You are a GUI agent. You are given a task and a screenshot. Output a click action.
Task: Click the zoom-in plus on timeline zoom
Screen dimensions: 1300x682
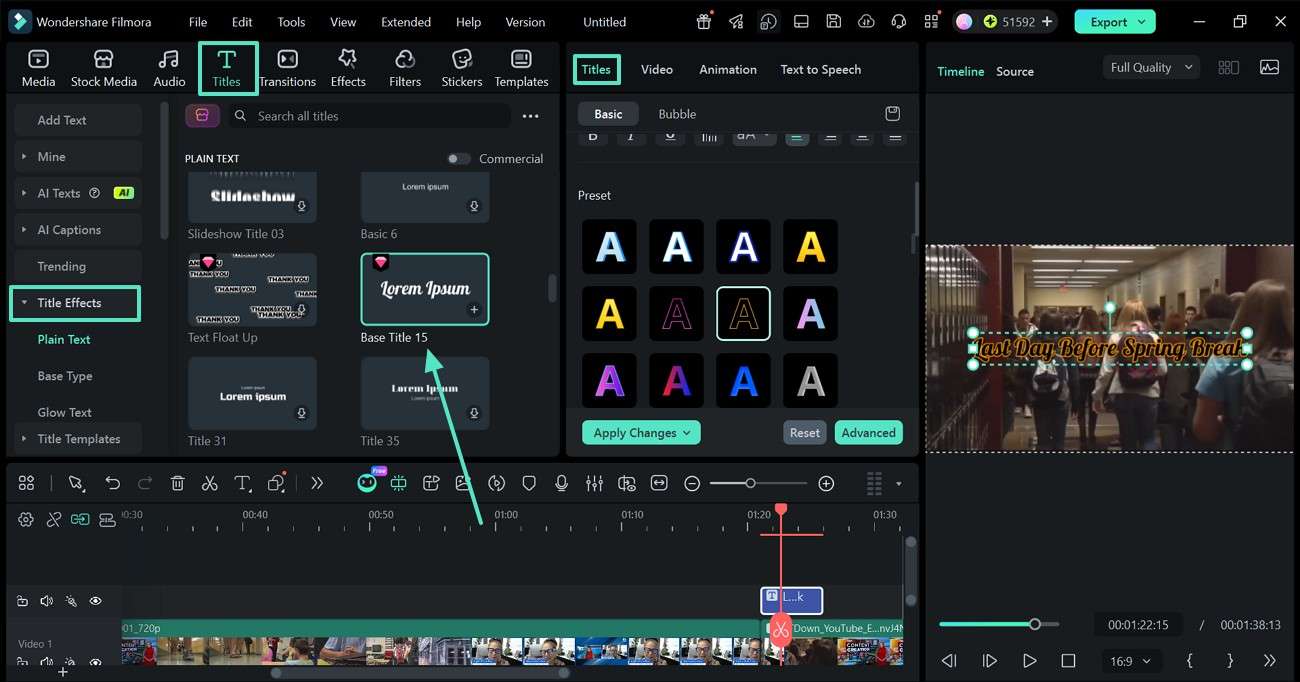826,483
